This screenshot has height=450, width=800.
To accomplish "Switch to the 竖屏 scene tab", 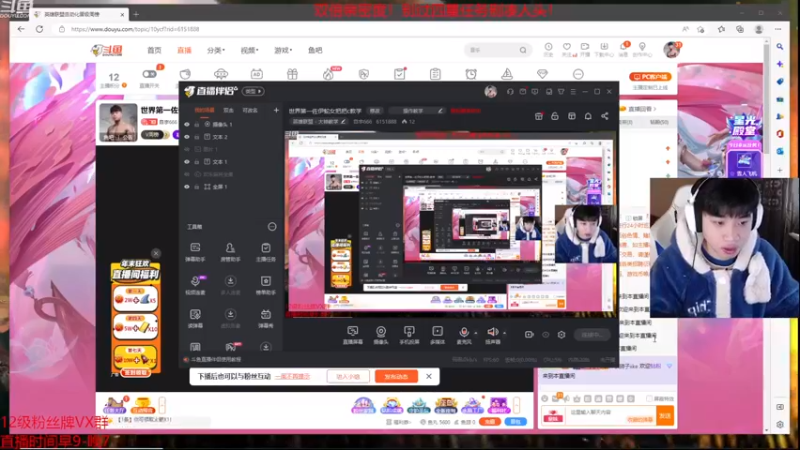I will [228, 110].
